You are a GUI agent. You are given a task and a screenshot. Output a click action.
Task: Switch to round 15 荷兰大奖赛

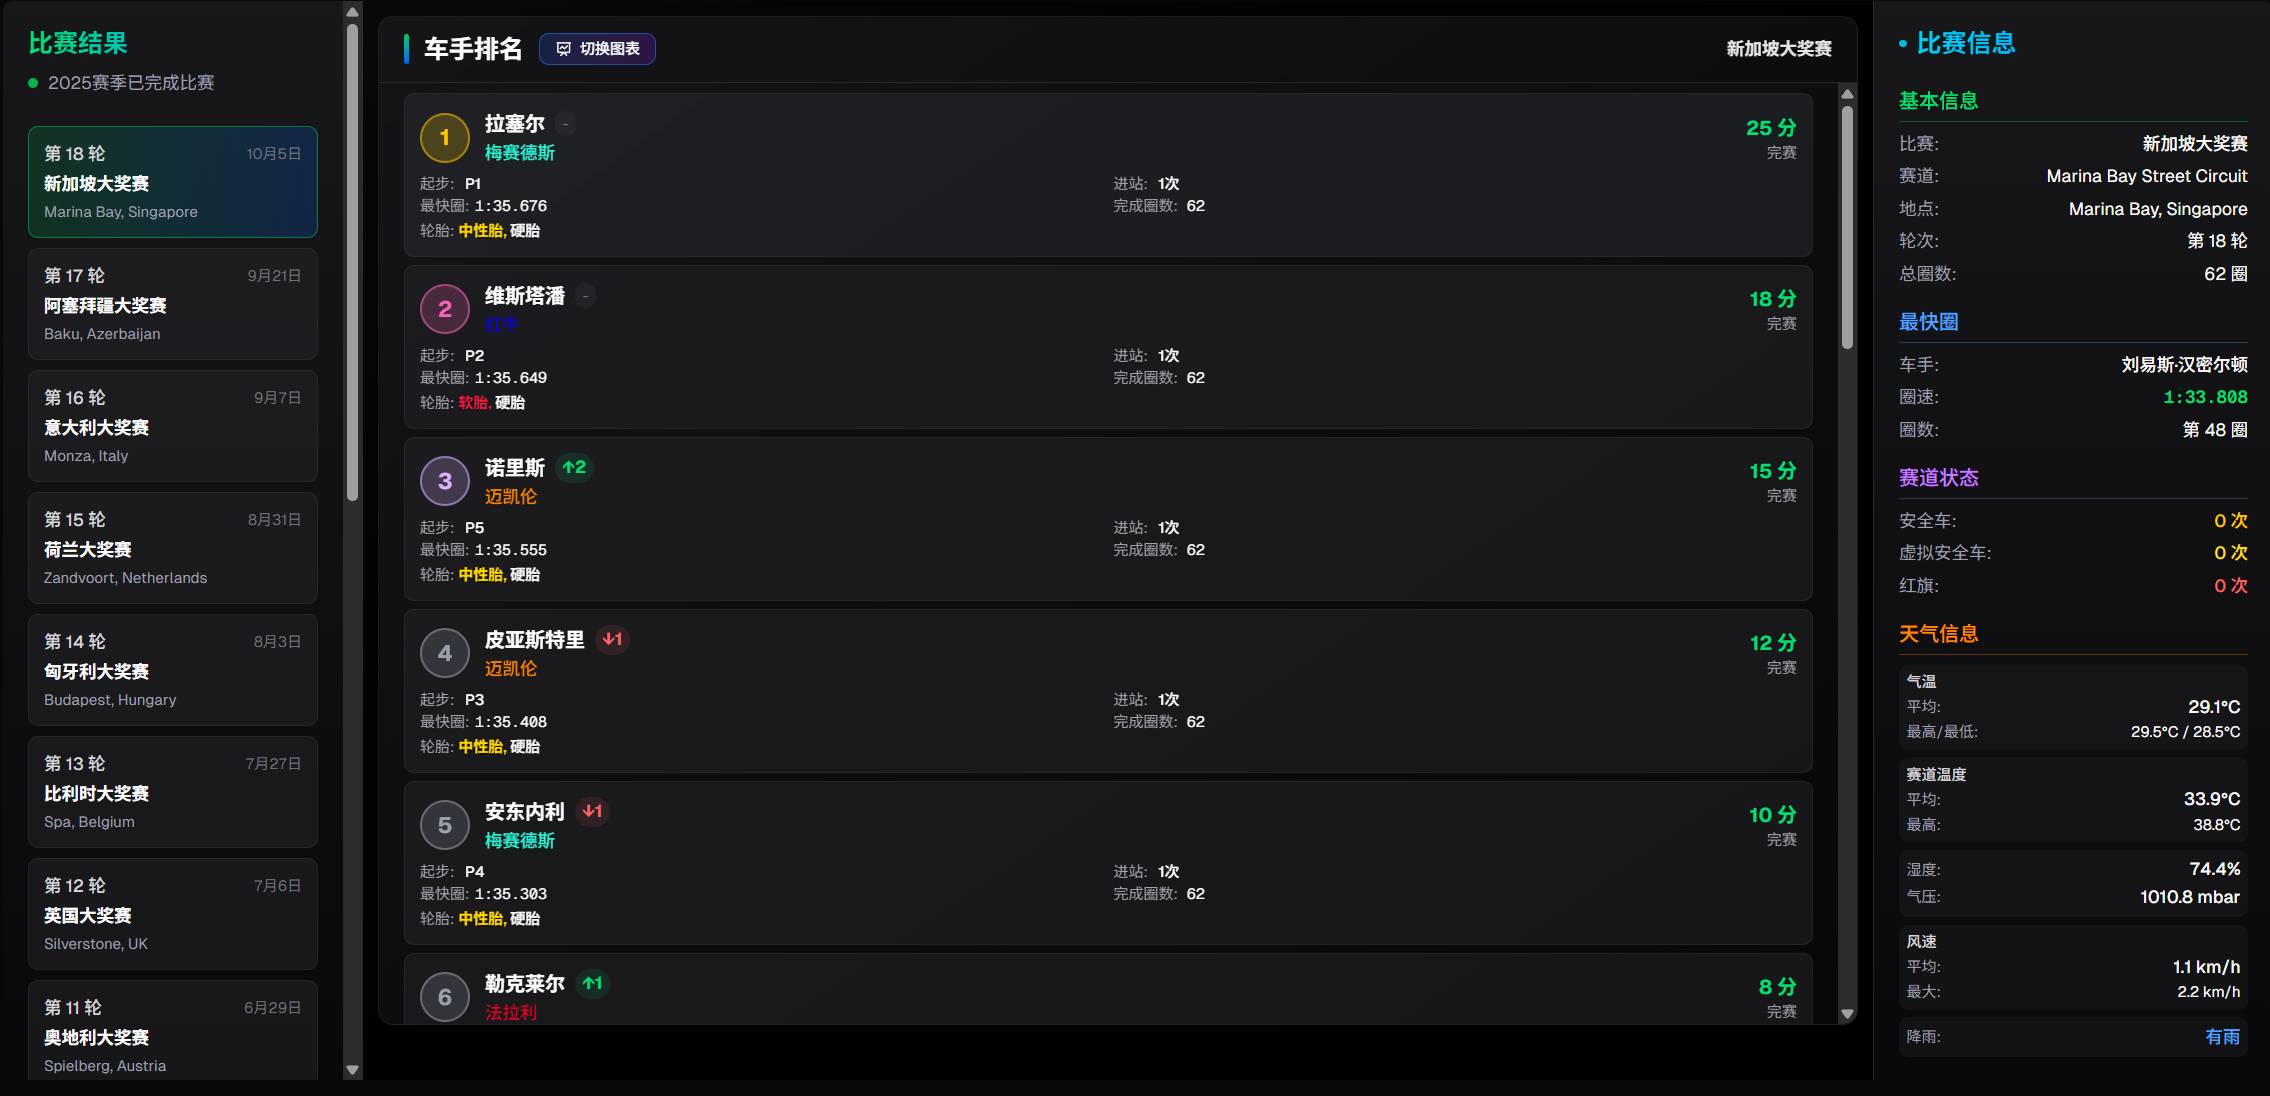click(x=173, y=548)
